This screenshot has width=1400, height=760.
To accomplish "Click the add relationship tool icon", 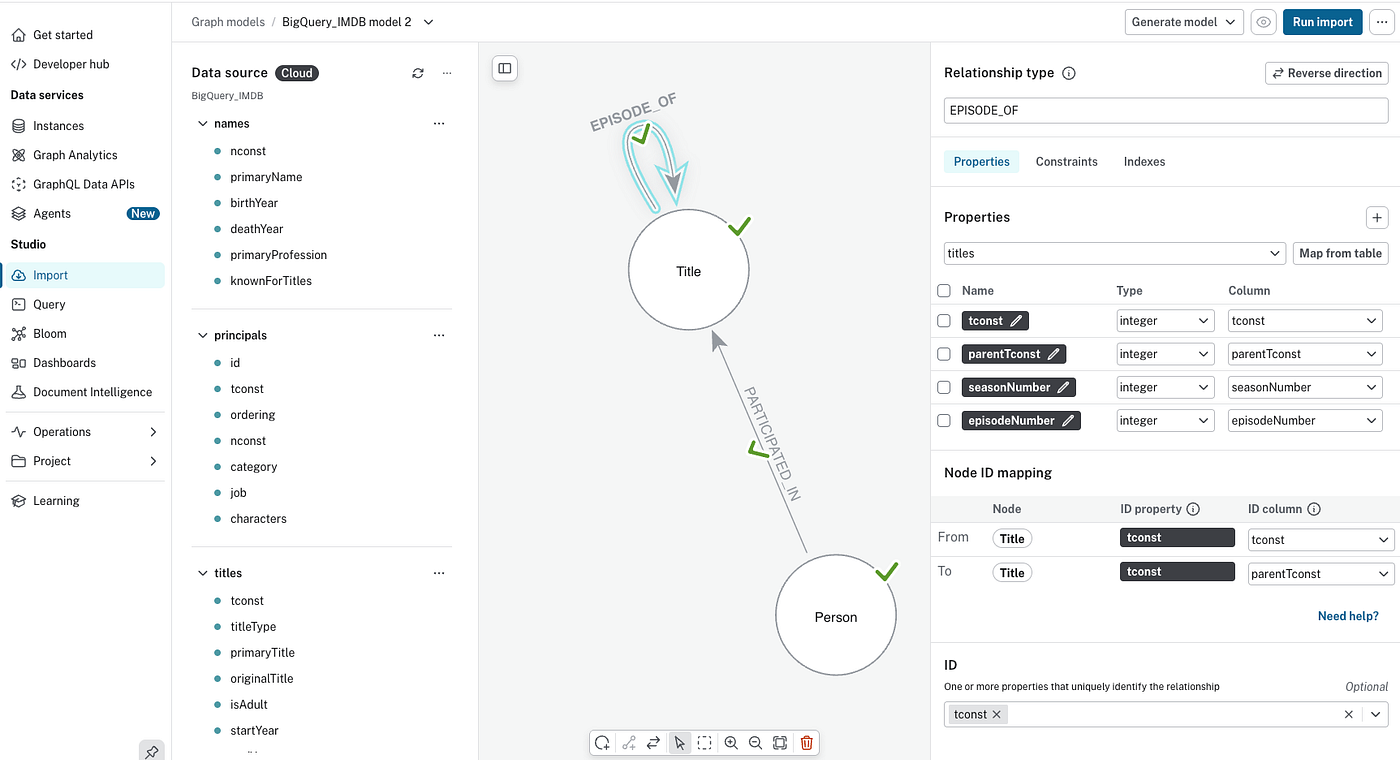I will coord(628,743).
